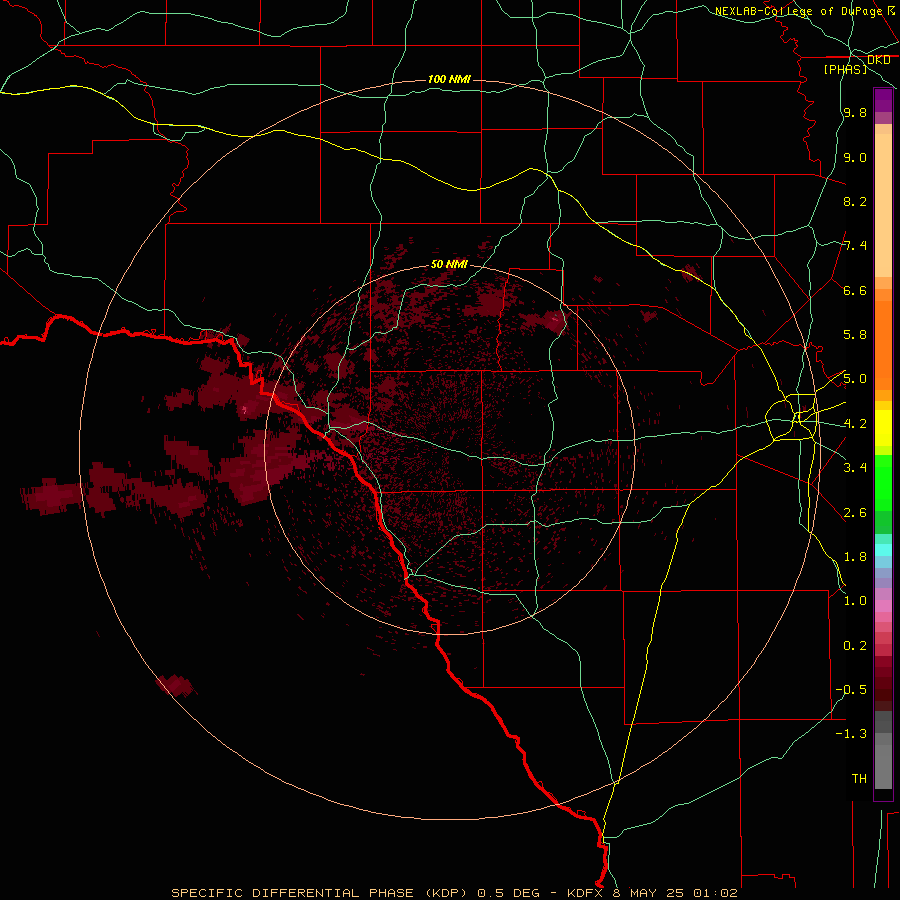Click the Specific Differential Phase caption text
The width and height of the screenshot is (900, 900).
[x=454, y=893]
